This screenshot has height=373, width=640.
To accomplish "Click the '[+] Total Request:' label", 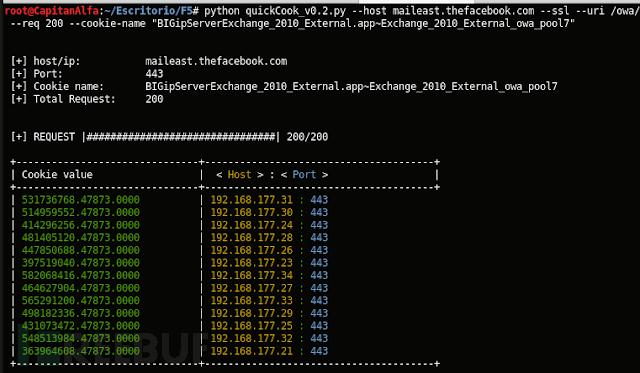I will (63, 99).
